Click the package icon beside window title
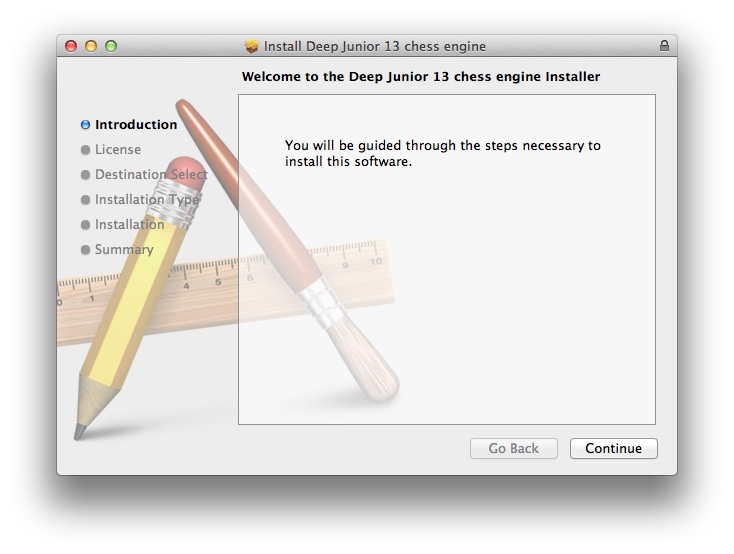 click(251, 46)
